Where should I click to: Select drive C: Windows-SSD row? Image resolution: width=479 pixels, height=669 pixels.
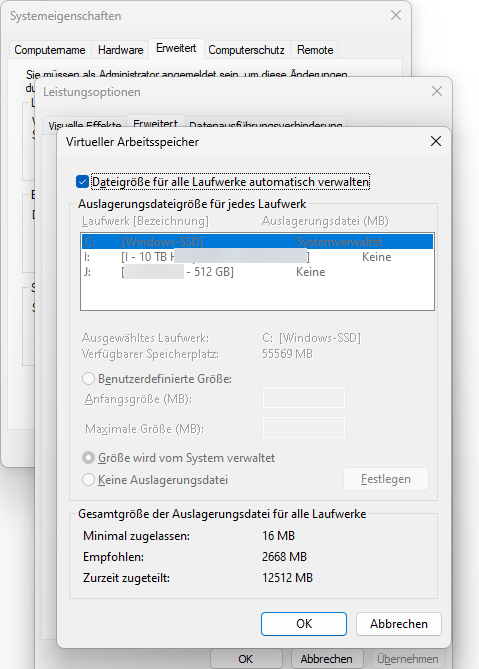(x=257, y=242)
